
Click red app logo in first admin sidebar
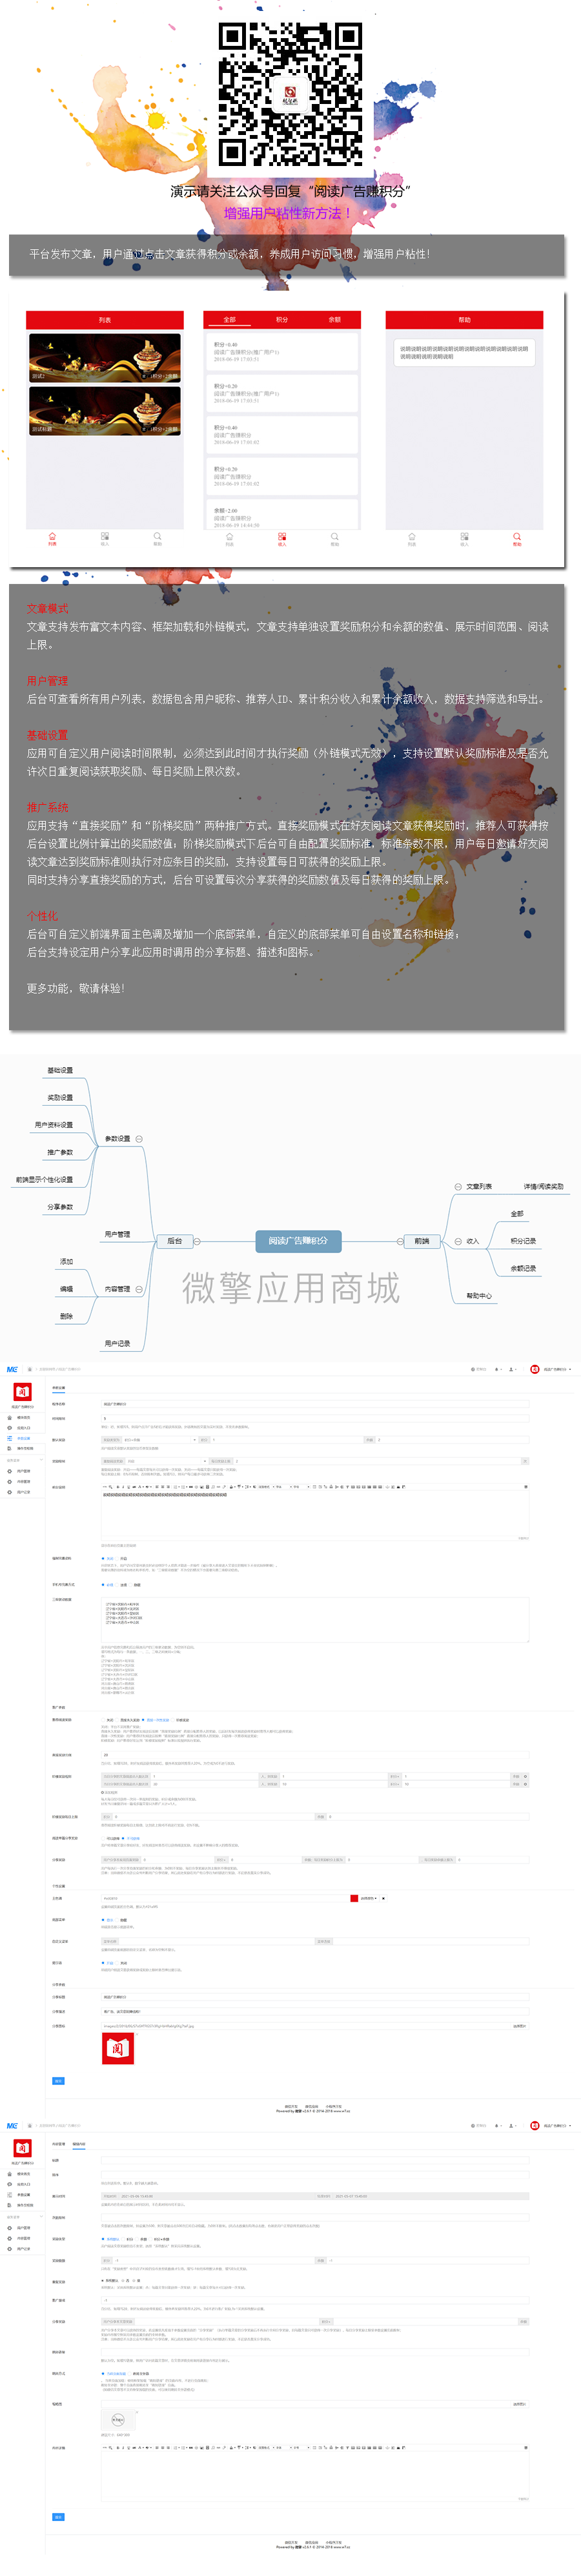pyautogui.click(x=22, y=1393)
